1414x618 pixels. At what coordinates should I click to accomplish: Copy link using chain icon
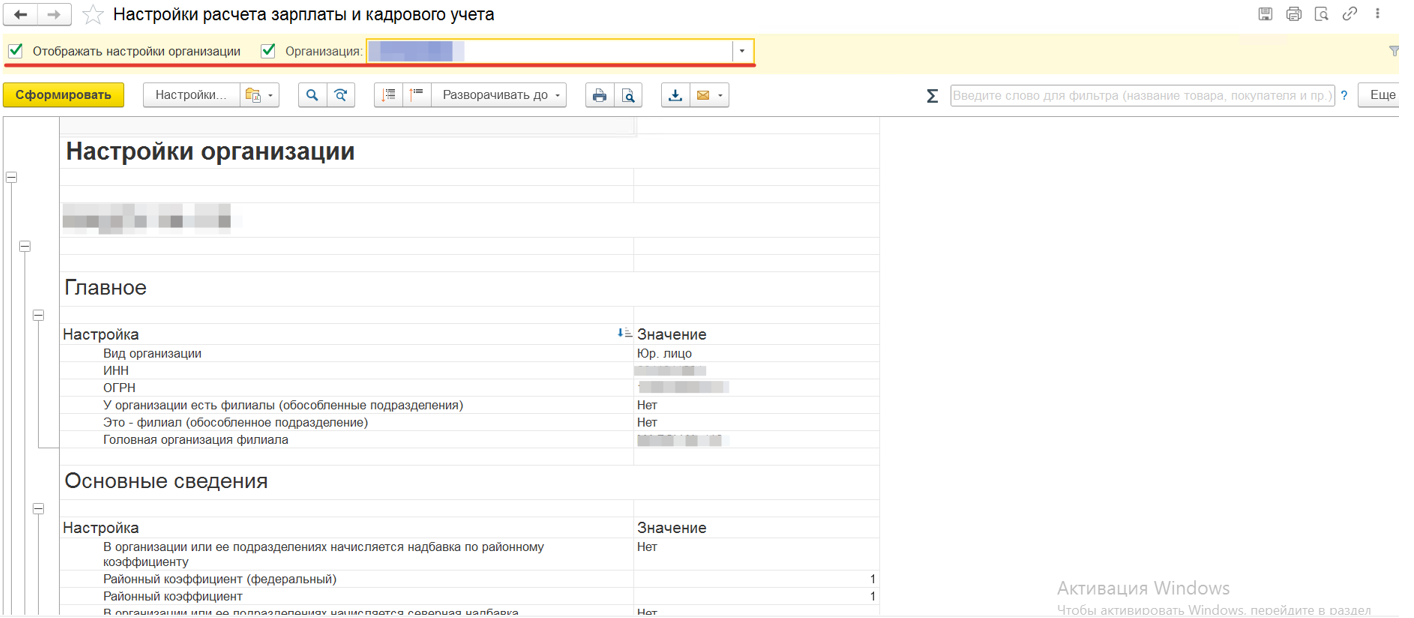coord(1349,14)
